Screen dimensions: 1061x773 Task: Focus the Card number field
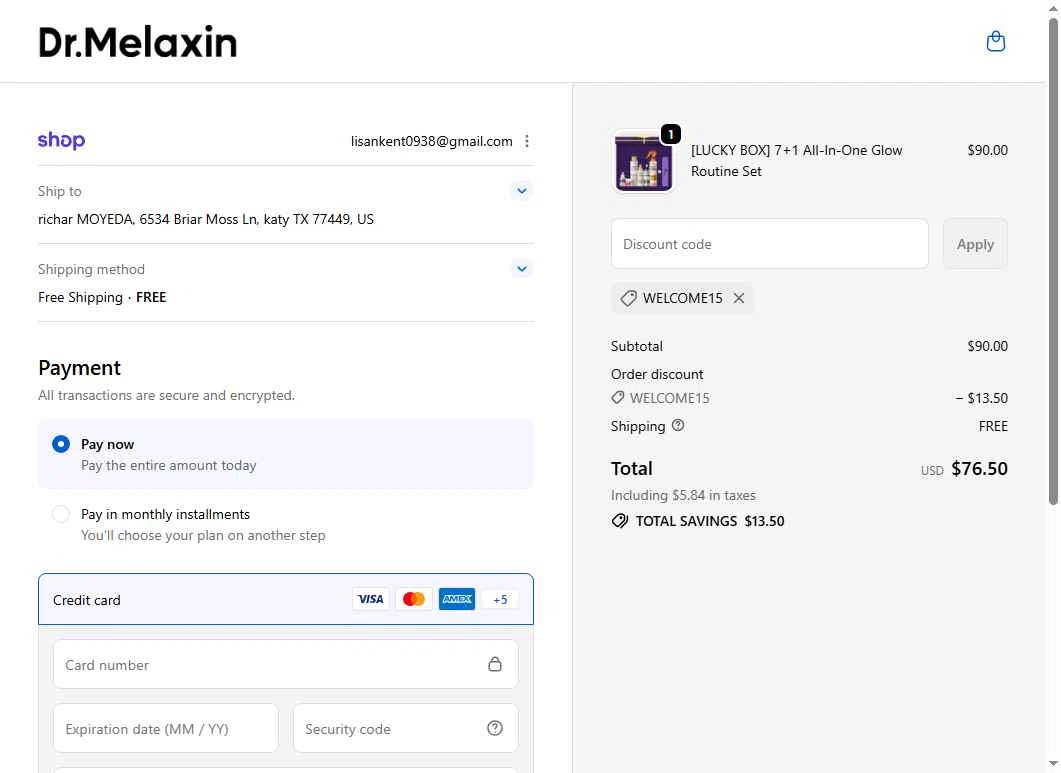[x=286, y=664]
